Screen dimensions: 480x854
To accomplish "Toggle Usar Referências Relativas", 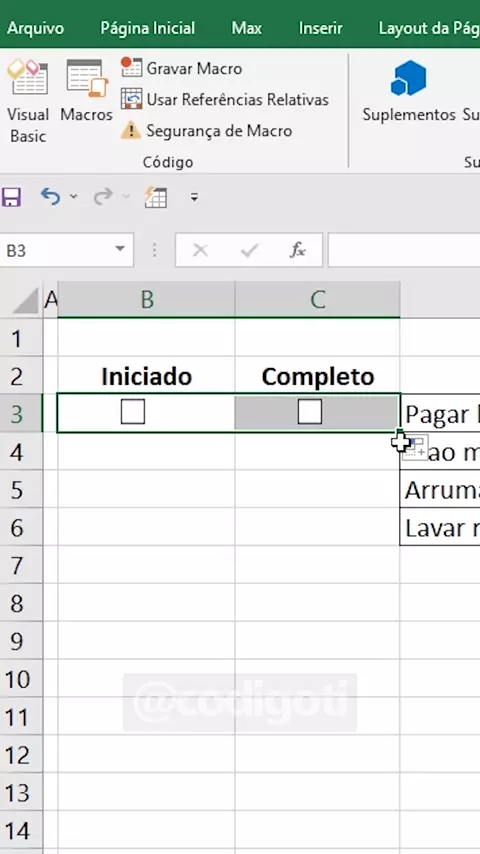I will click(224, 100).
